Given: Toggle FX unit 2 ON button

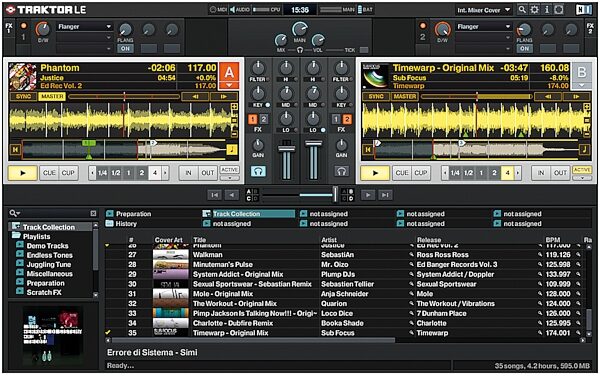Looking at the screenshot, I should point(525,49).
